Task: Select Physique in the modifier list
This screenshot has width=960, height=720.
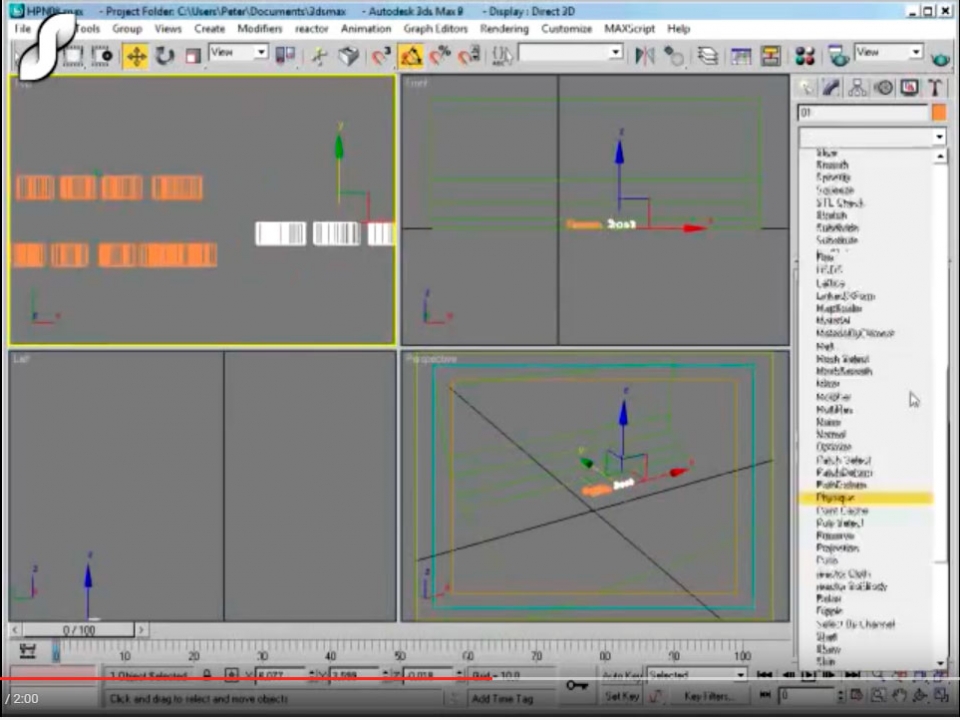Action: coord(836,497)
